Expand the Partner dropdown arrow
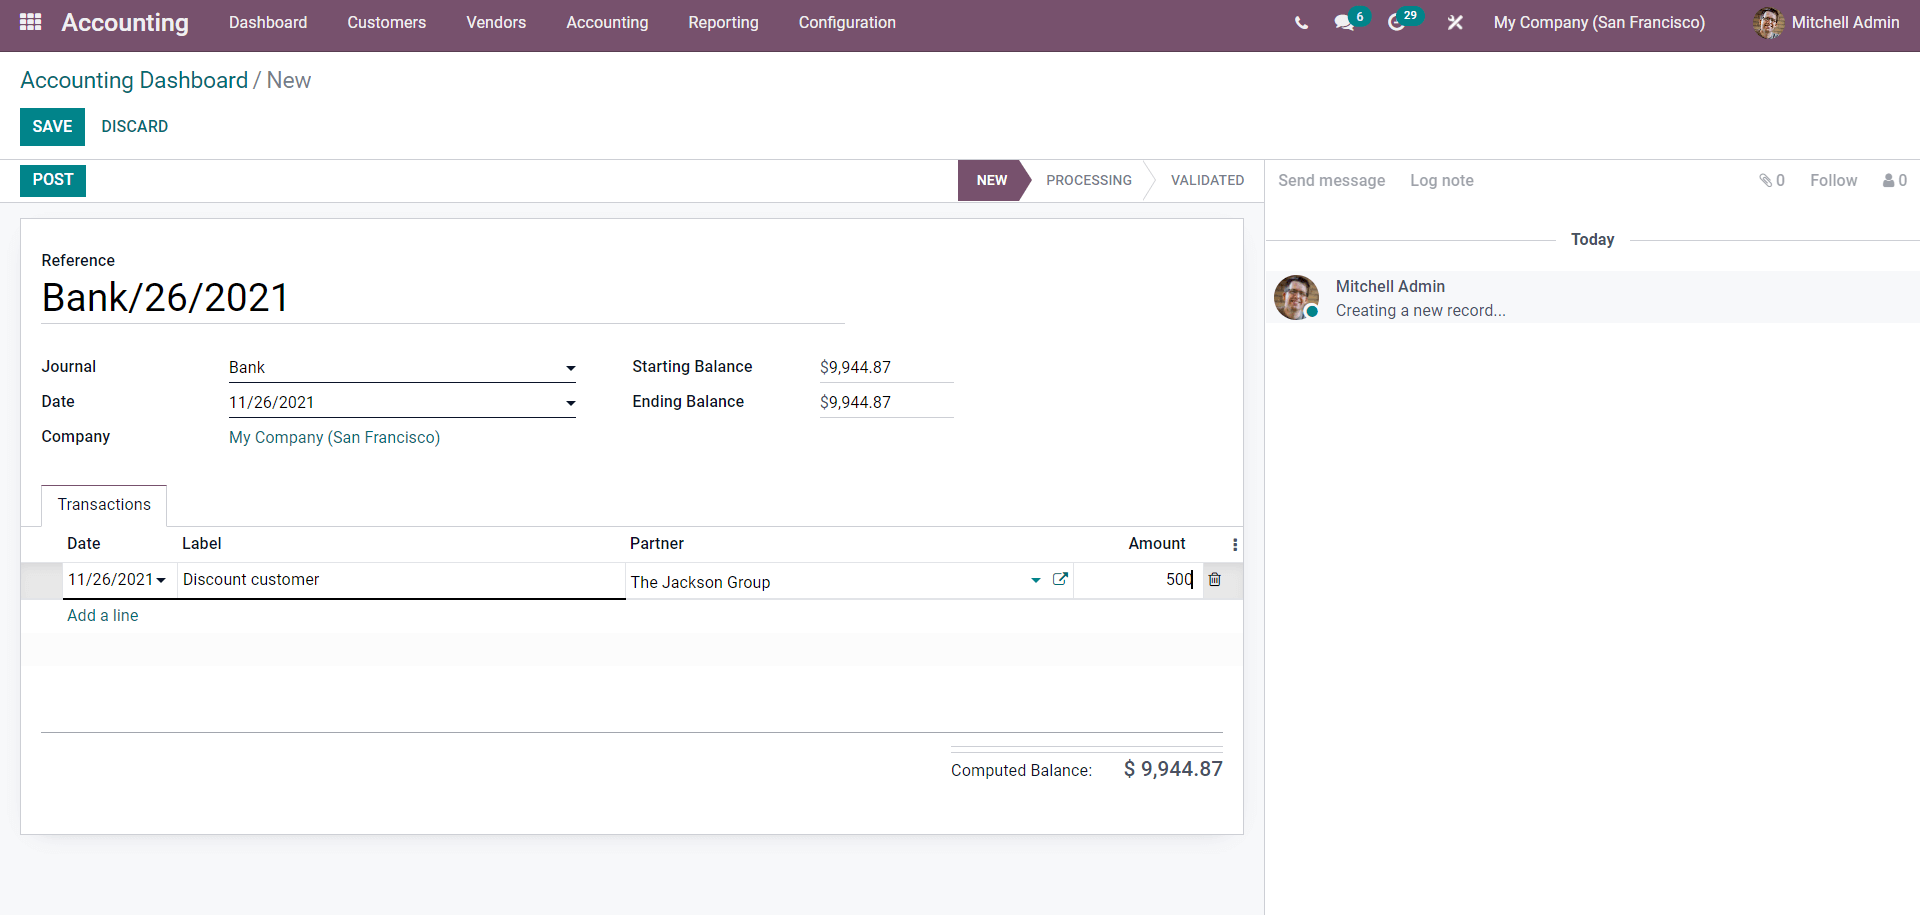This screenshot has width=1920, height=915. tap(1036, 580)
